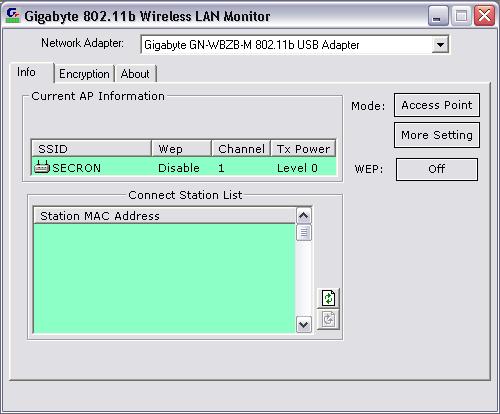The image size is (500, 414).
Task: Close the Wireless LAN Monitor window
Action: (x=484, y=16)
